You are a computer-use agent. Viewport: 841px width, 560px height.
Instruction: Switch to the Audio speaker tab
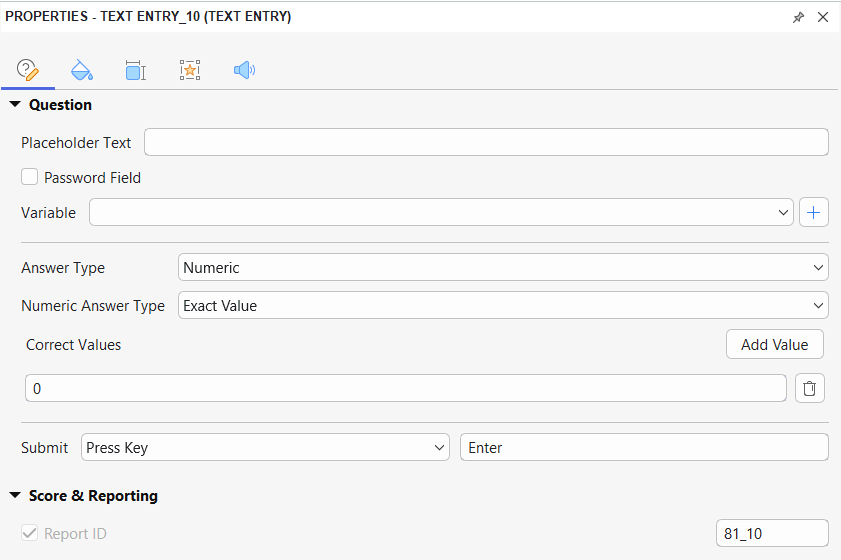[x=244, y=70]
